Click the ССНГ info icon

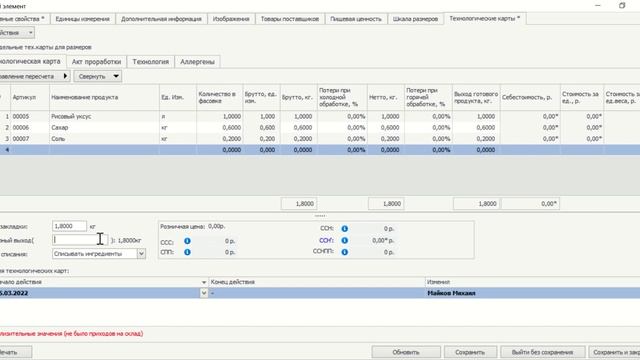tap(344, 240)
